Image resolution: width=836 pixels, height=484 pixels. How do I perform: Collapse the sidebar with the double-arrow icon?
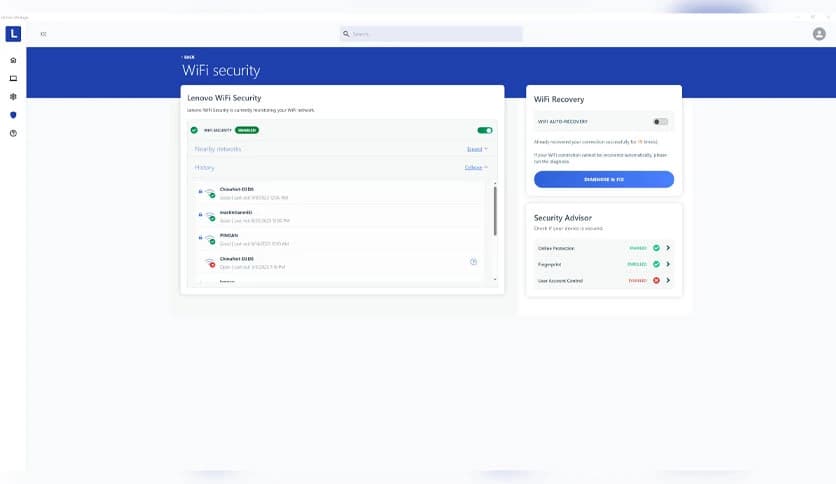click(x=43, y=34)
